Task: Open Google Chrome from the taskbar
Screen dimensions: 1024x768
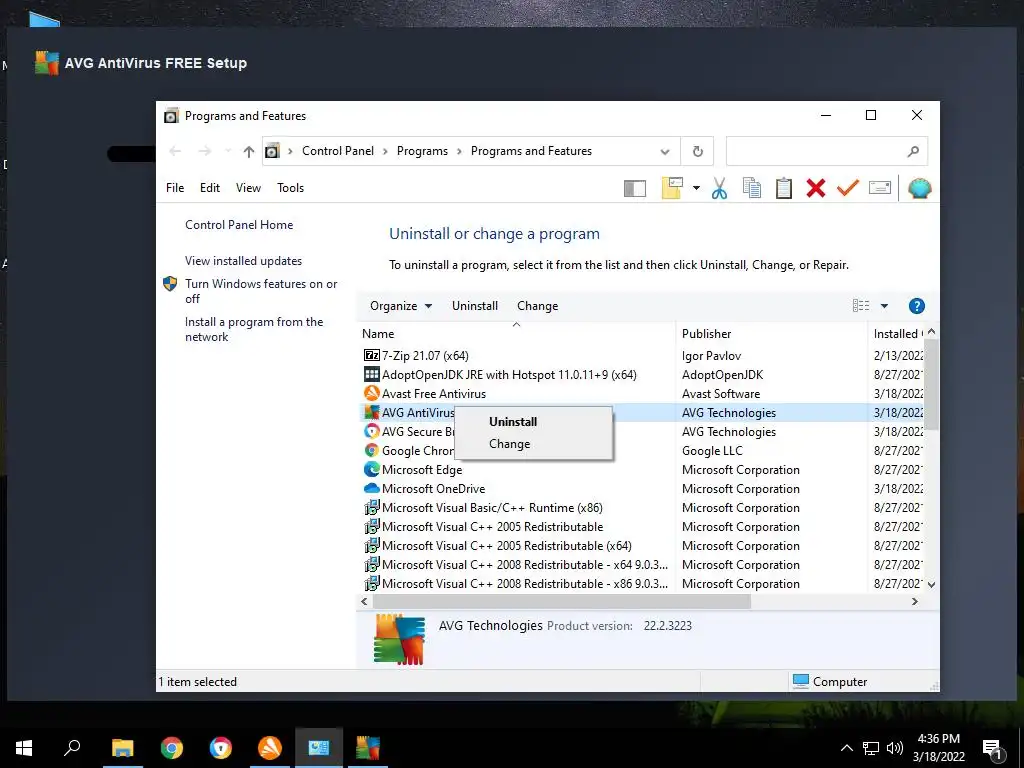Action: (172, 748)
